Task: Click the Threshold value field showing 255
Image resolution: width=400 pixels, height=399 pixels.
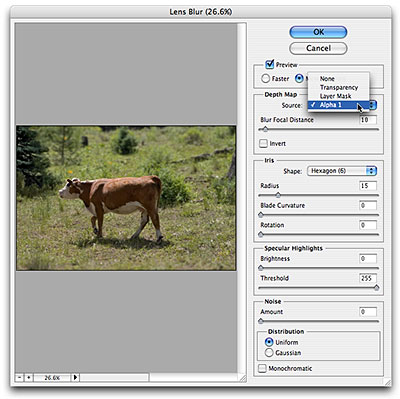Action: coord(368,278)
